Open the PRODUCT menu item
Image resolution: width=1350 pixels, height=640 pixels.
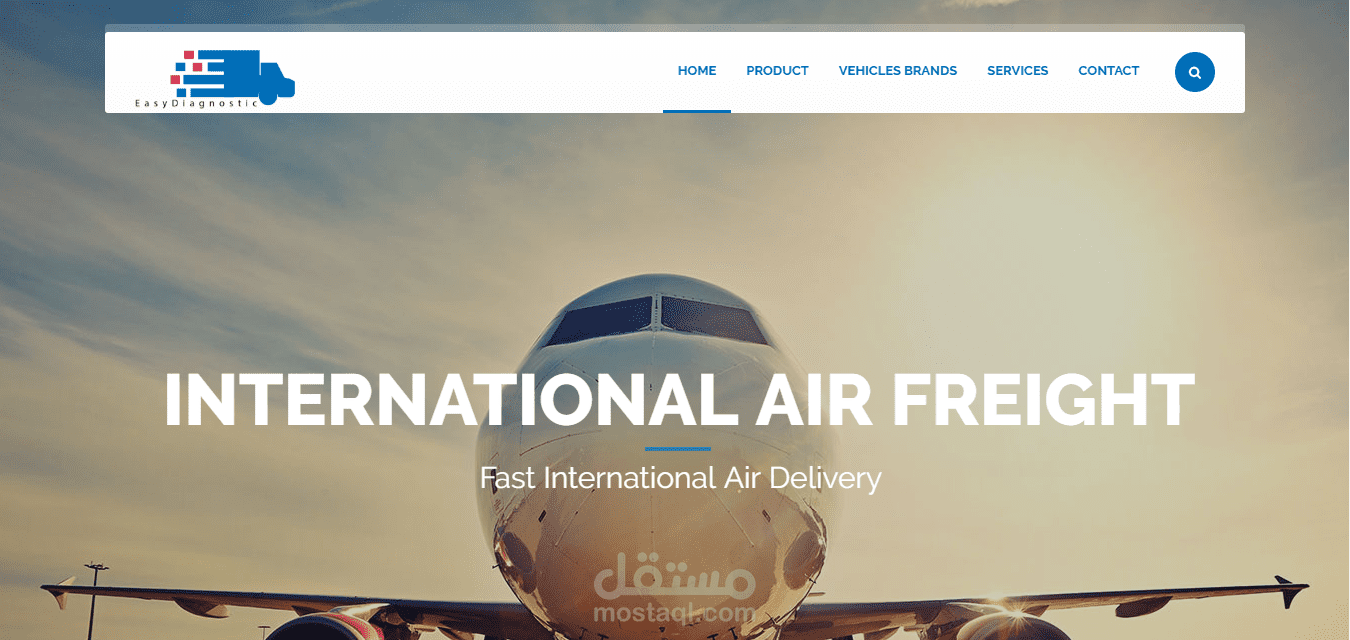tap(777, 71)
